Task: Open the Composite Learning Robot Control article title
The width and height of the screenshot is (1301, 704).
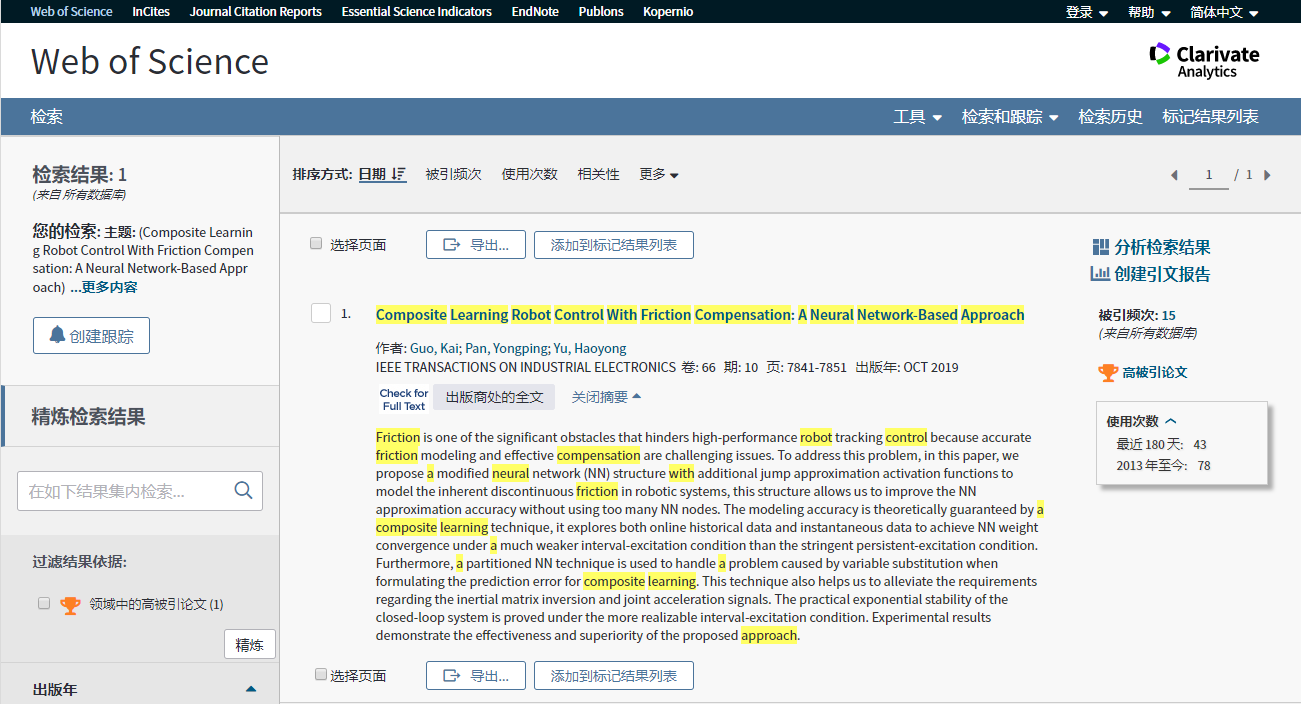Action: pyautogui.click(x=699, y=315)
